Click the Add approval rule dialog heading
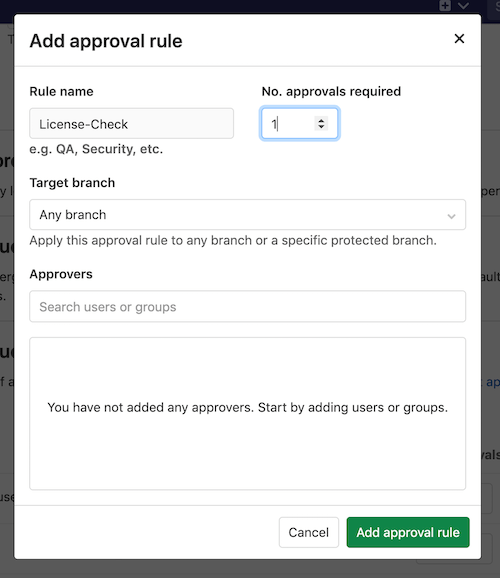Viewport: 500px width, 578px height. click(x=106, y=41)
